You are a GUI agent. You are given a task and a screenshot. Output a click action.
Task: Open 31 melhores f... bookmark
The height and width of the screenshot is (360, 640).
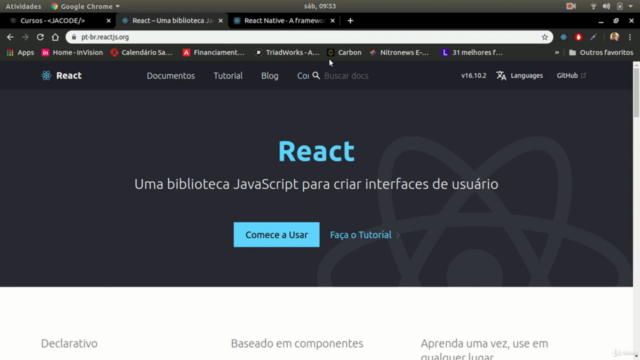pos(472,53)
